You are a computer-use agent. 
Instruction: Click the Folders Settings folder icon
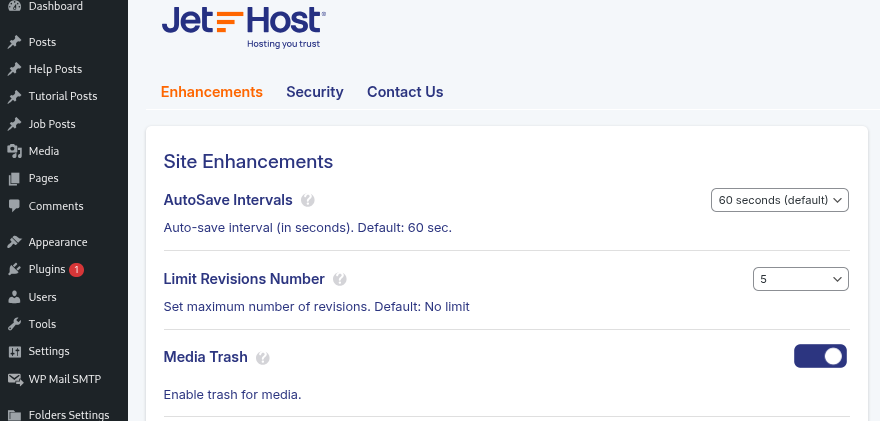pyautogui.click(x=15, y=415)
